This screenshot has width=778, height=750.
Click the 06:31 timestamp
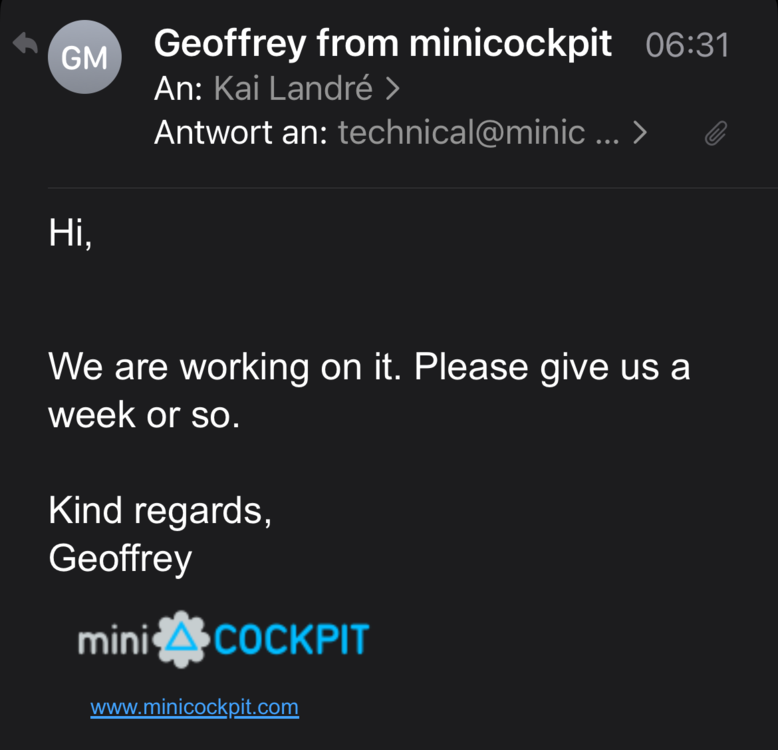[x=687, y=45]
